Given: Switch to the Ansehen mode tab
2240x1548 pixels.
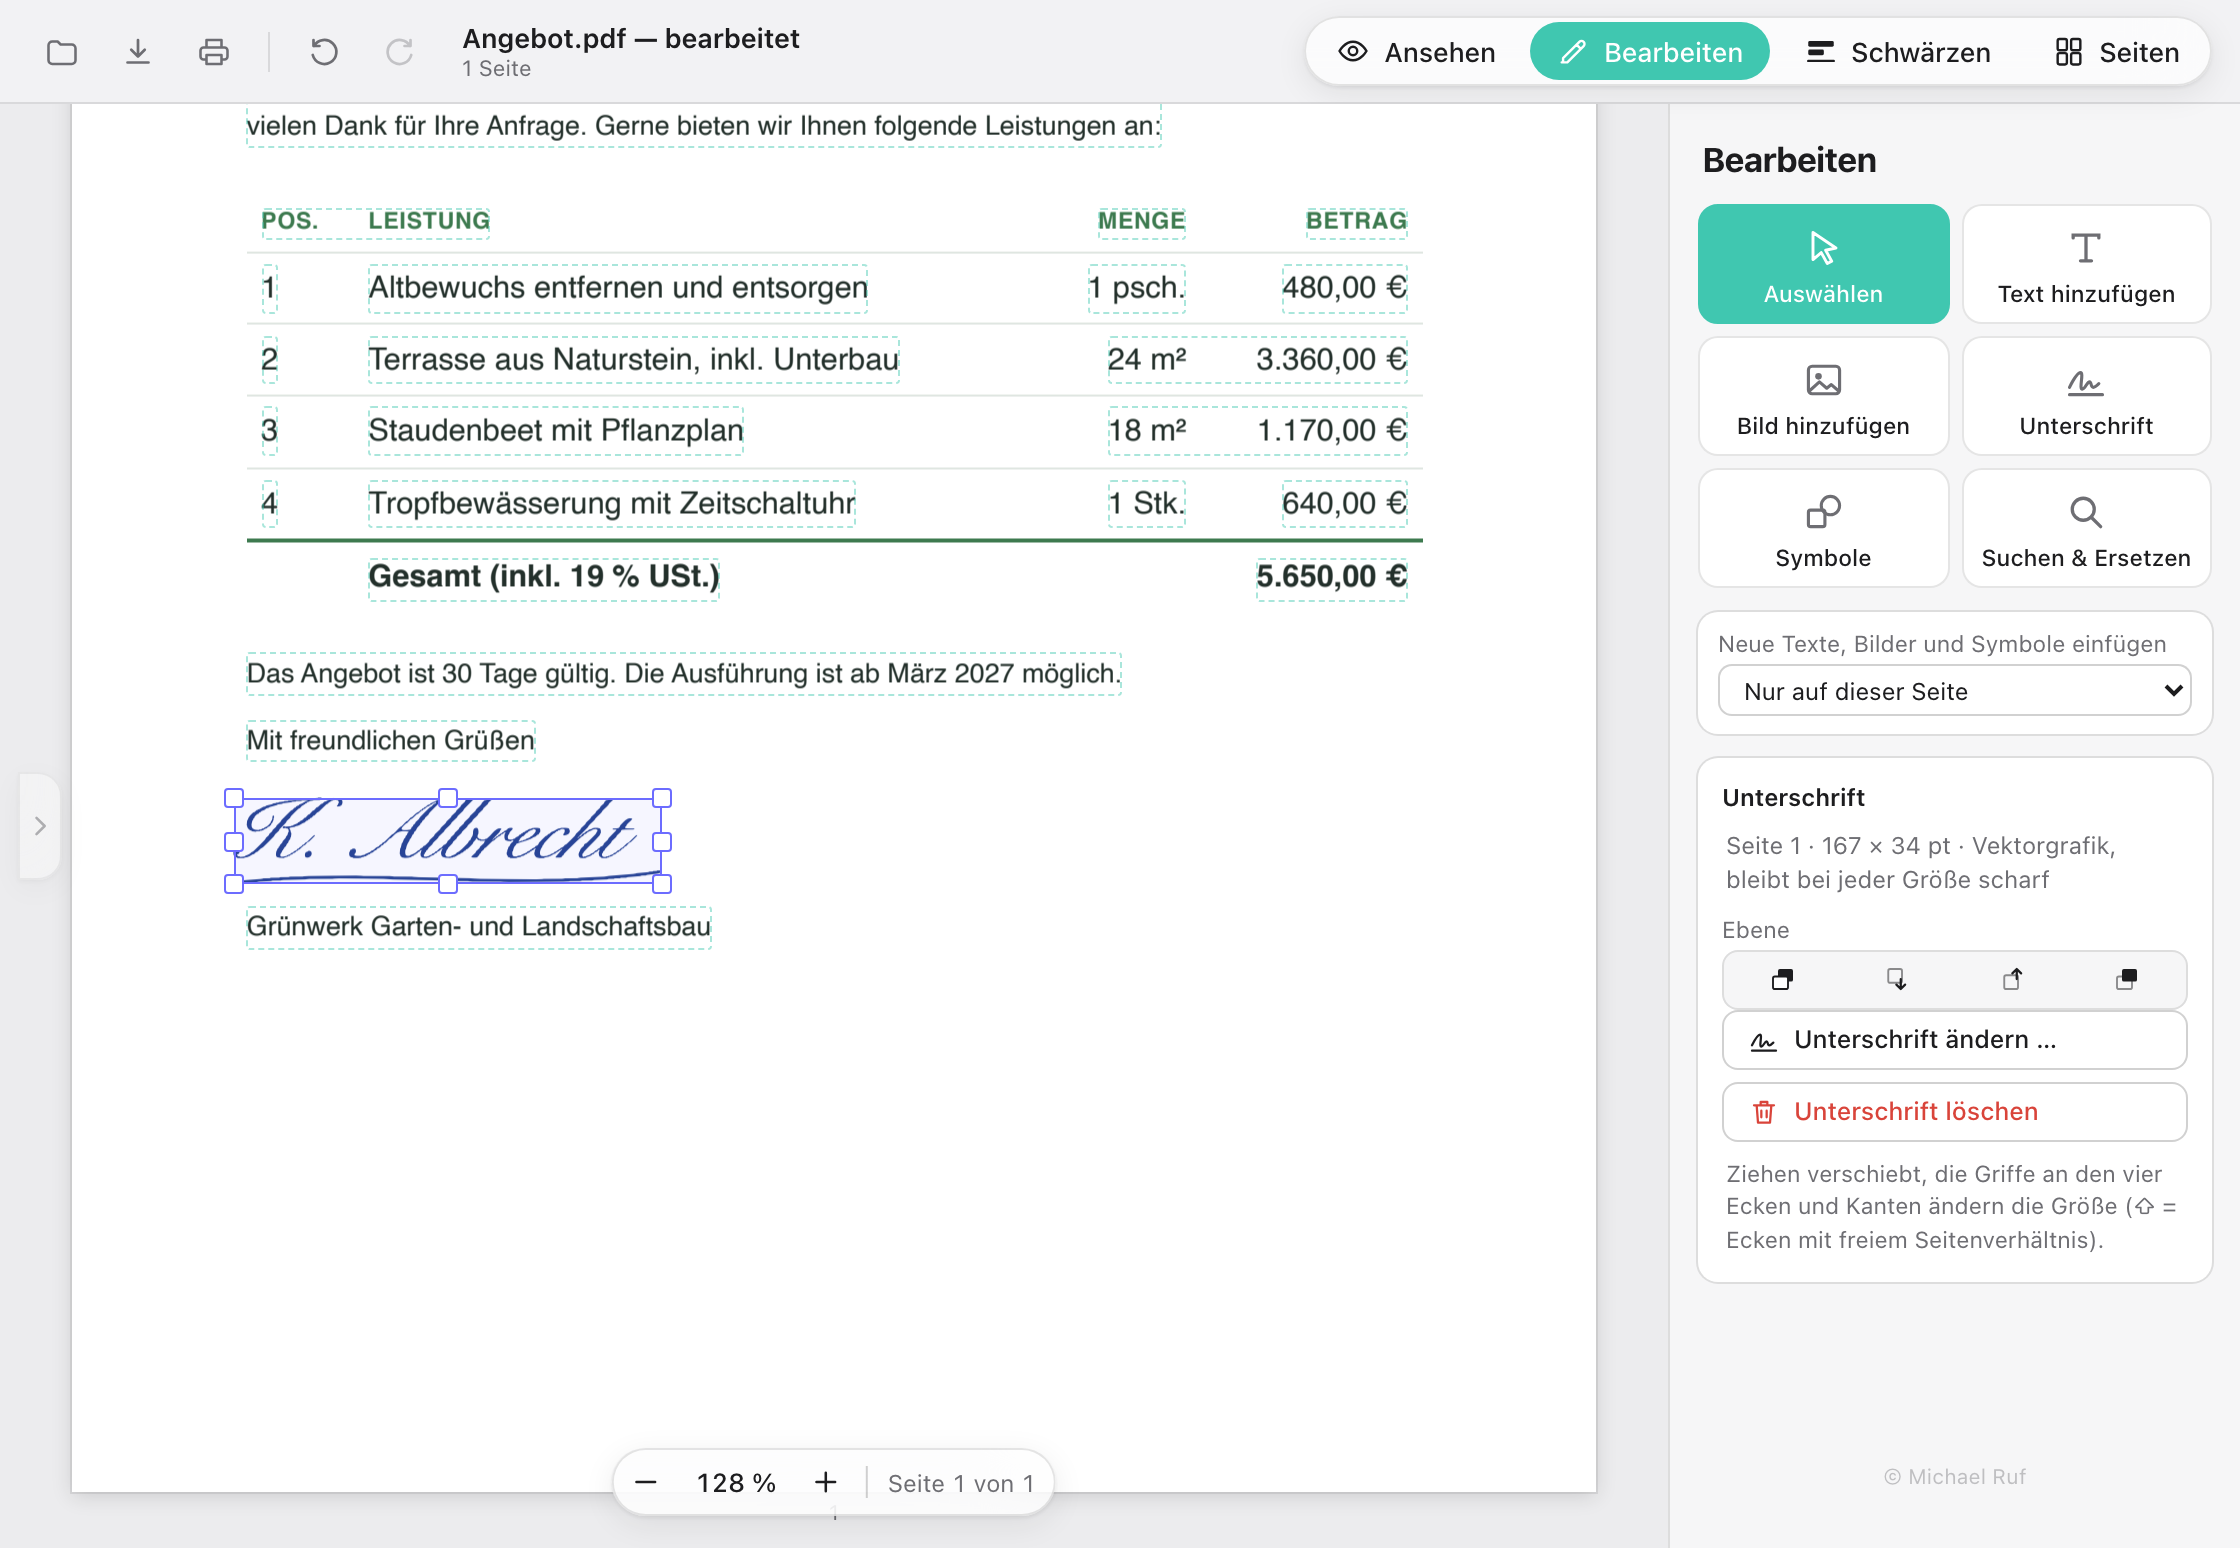Looking at the screenshot, I should point(1417,52).
